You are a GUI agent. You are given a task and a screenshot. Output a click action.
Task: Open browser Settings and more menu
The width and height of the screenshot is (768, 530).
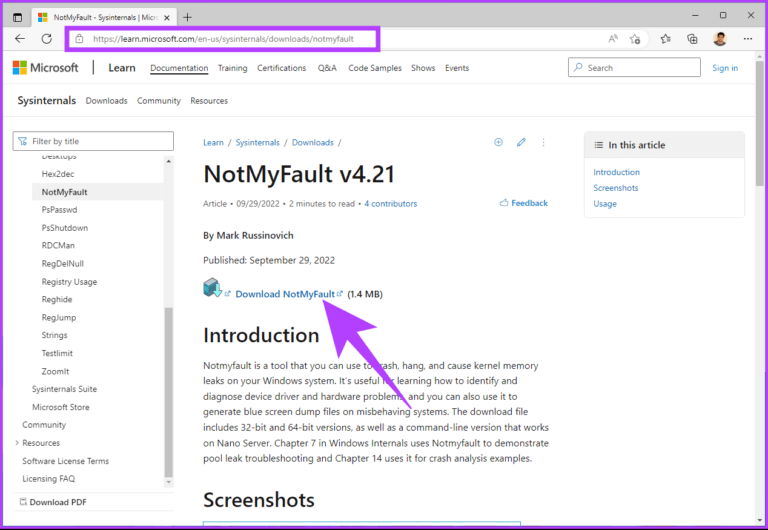tap(747, 39)
